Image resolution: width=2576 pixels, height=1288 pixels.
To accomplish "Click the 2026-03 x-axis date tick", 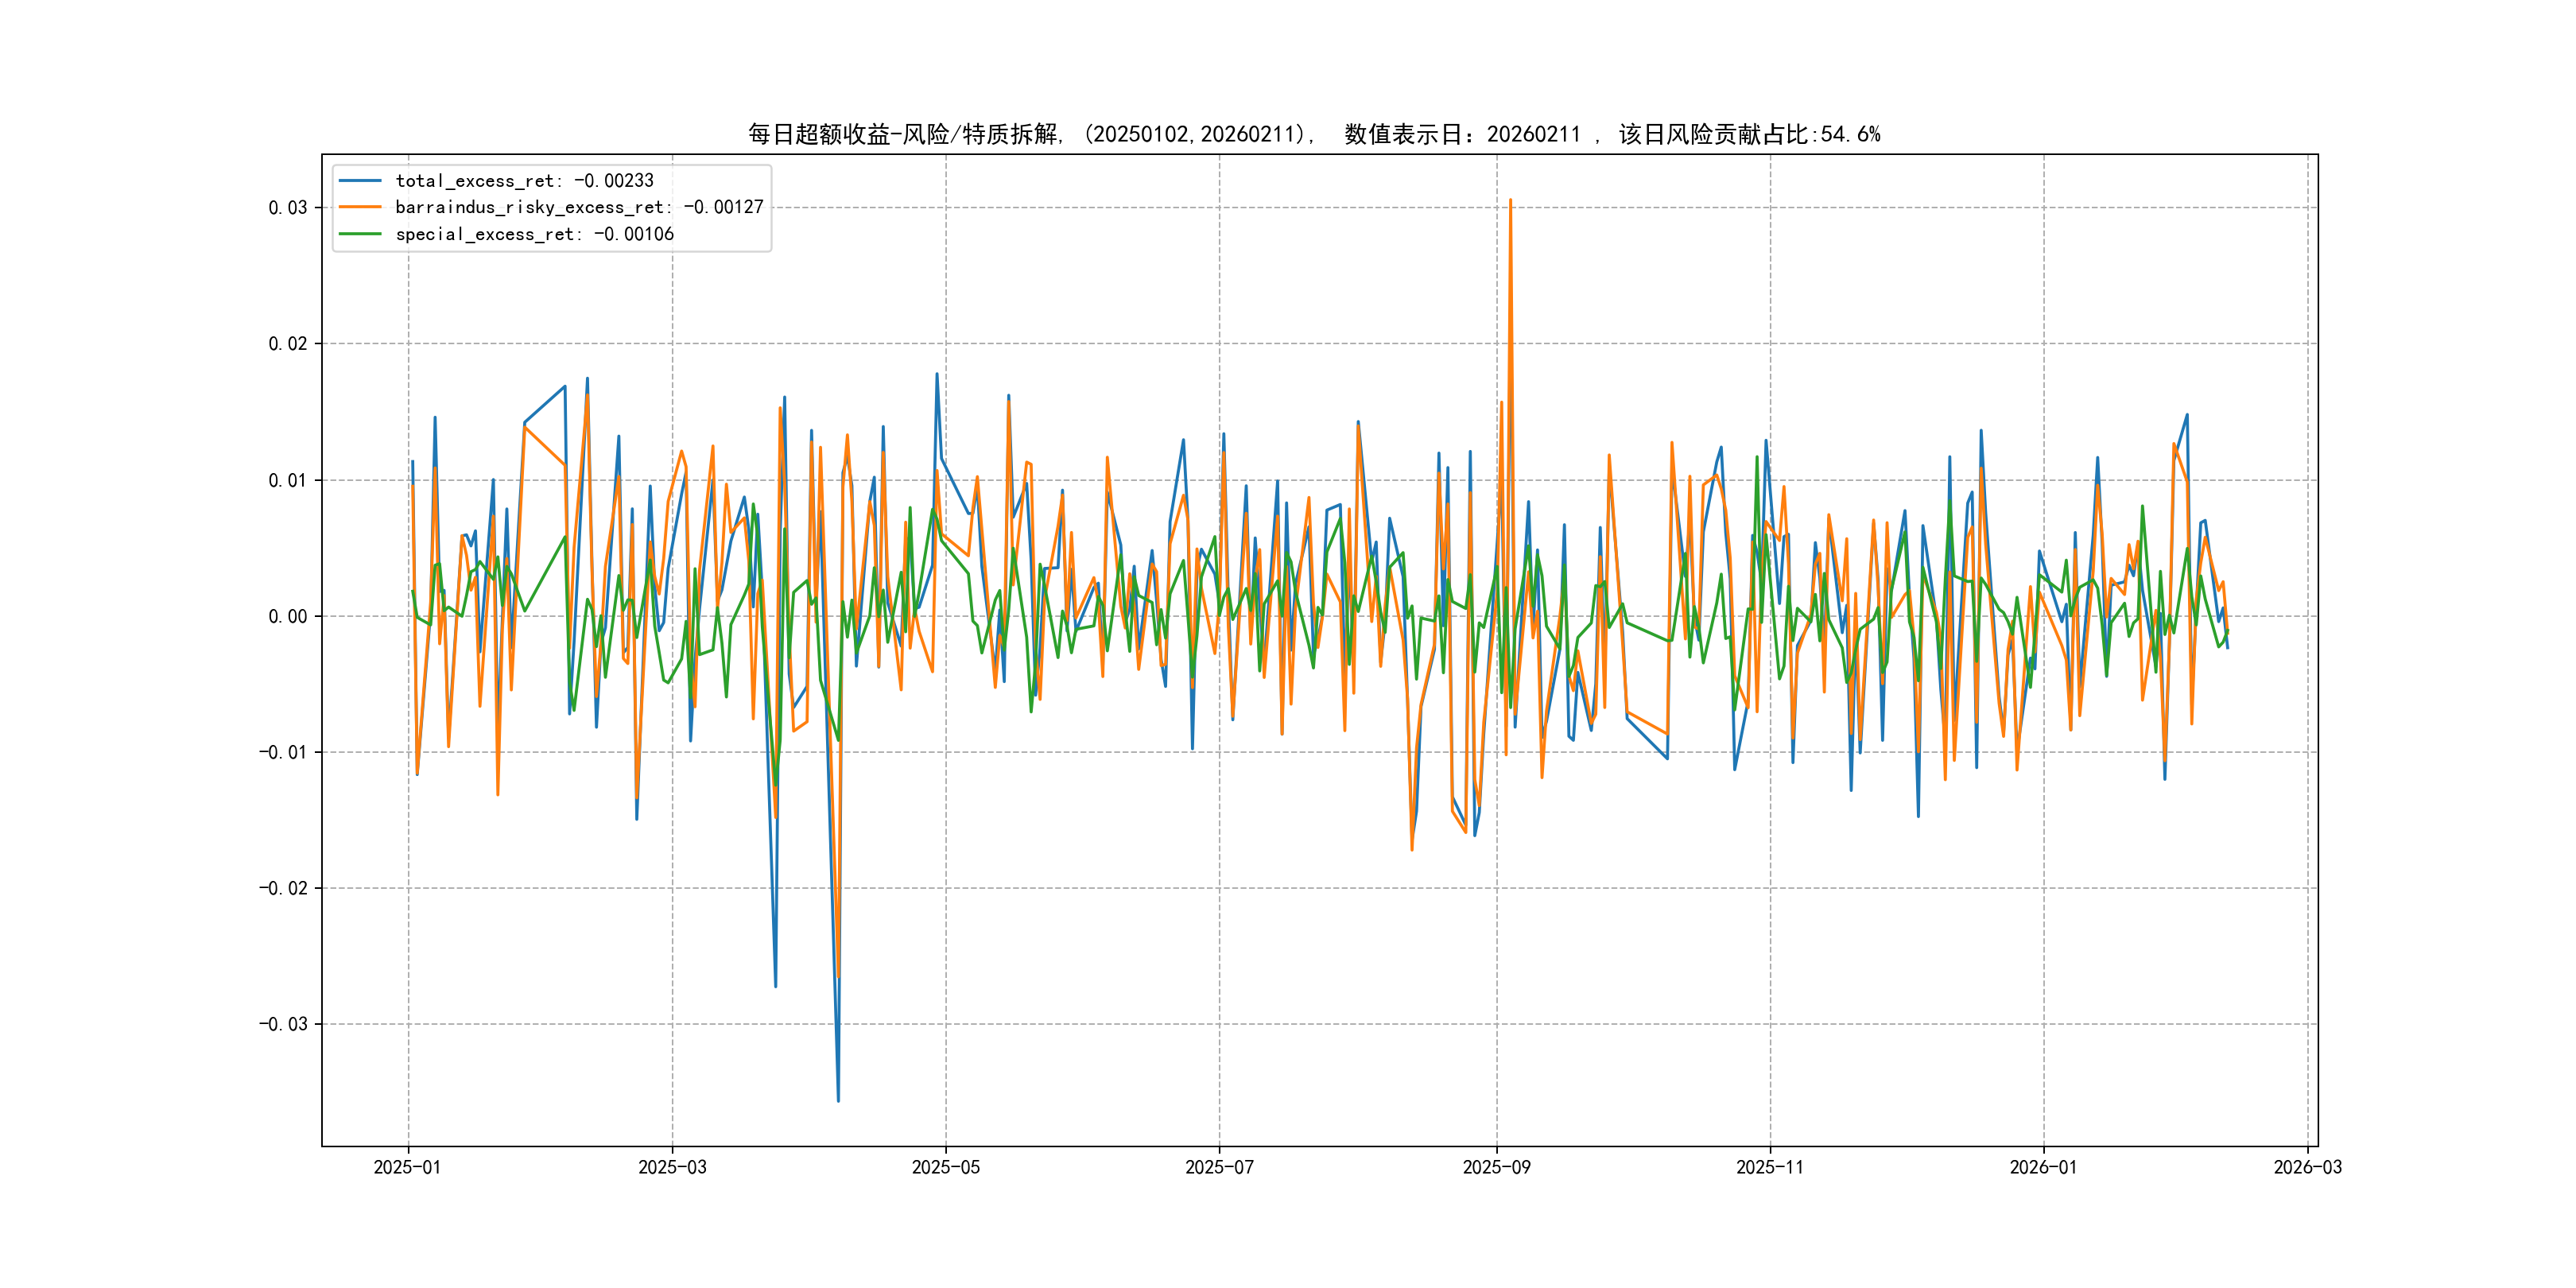I will pyautogui.click(x=2307, y=1167).
